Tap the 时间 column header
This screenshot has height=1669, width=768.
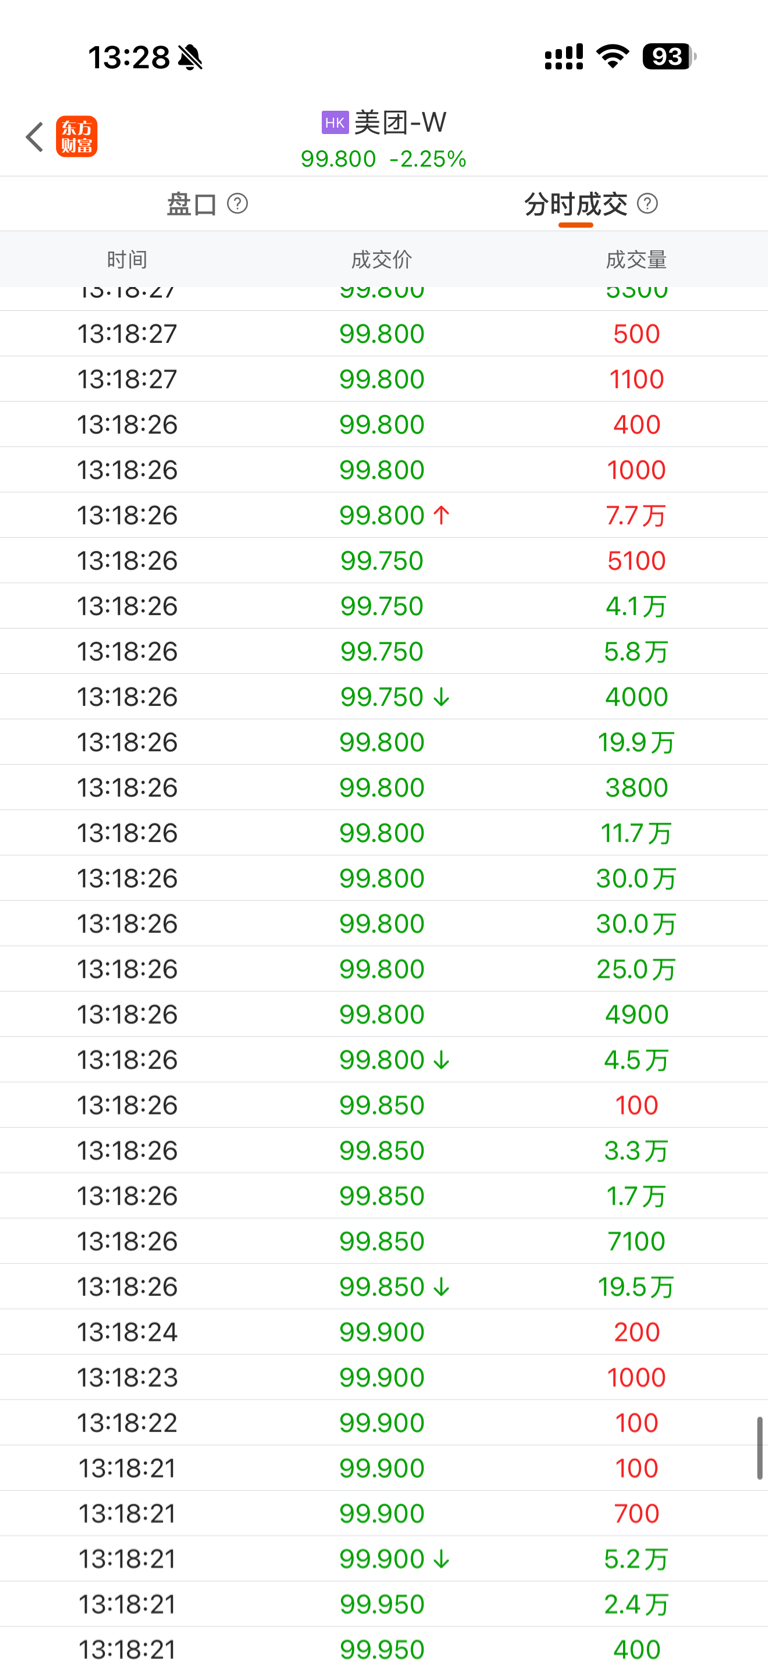(127, 260)
